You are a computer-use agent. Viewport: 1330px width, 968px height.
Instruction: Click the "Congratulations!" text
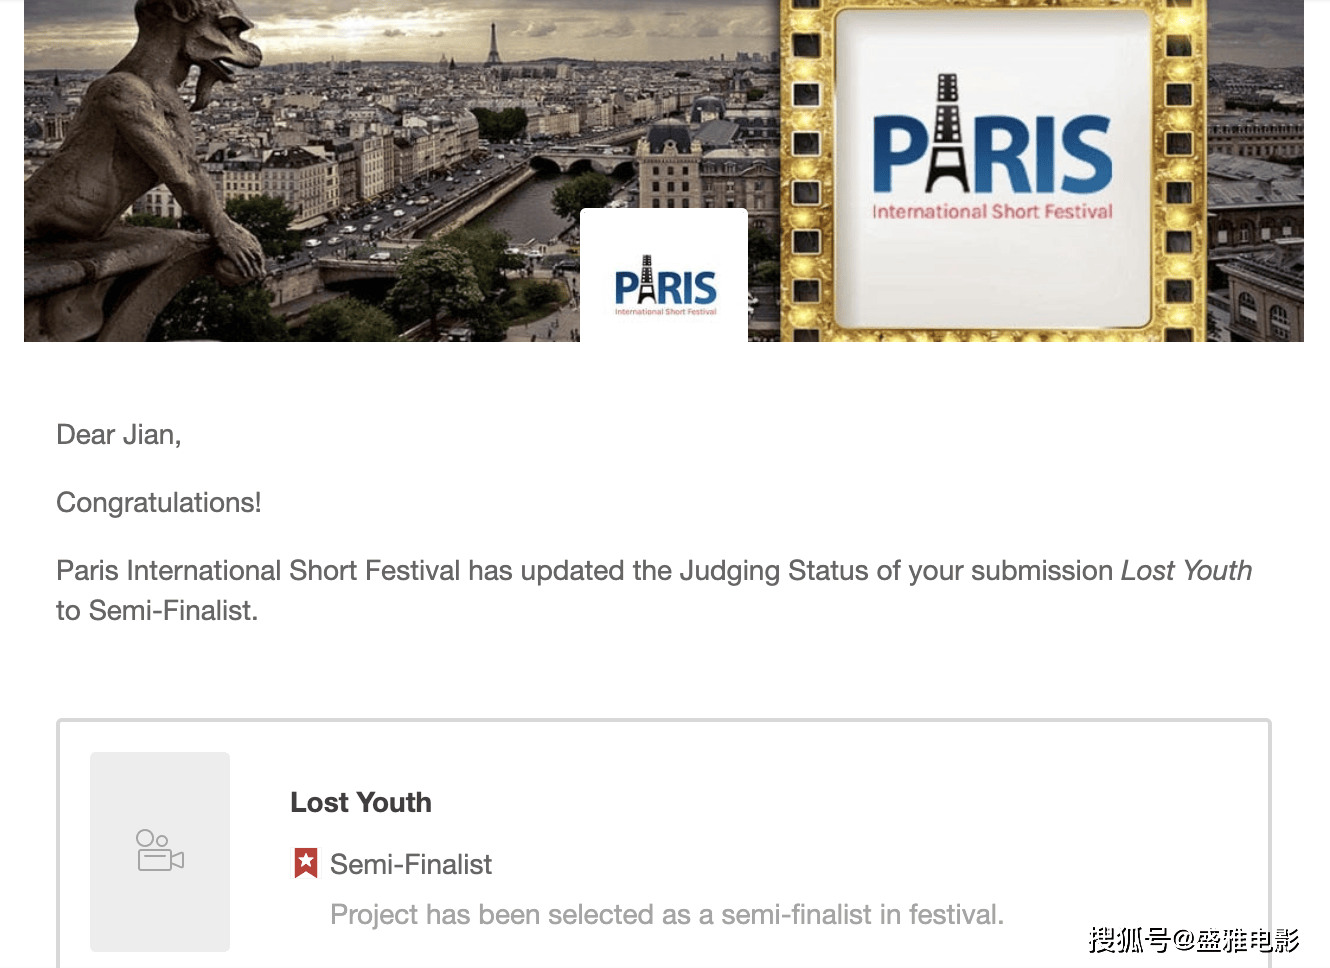159,502
